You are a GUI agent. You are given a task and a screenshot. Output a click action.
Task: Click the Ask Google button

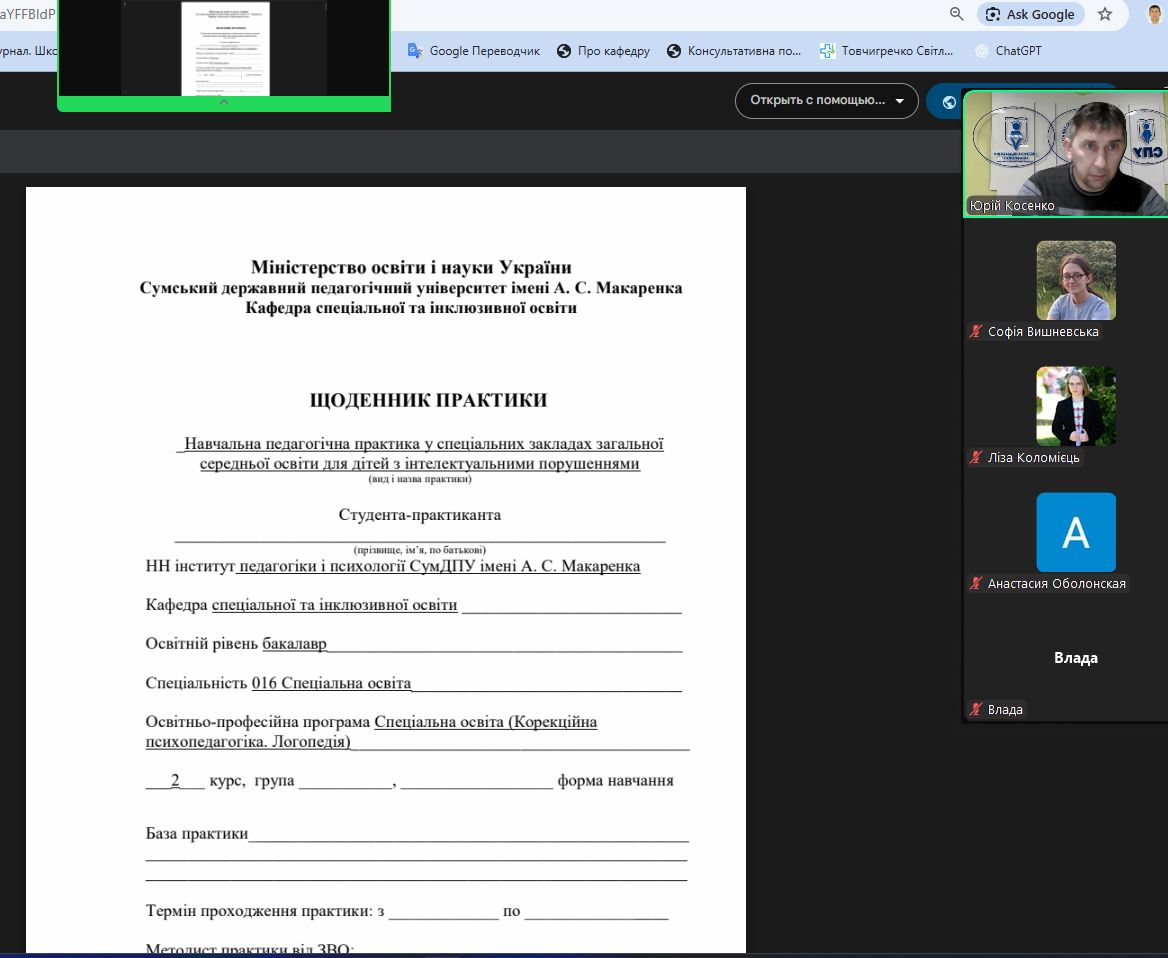[1030, 14]
